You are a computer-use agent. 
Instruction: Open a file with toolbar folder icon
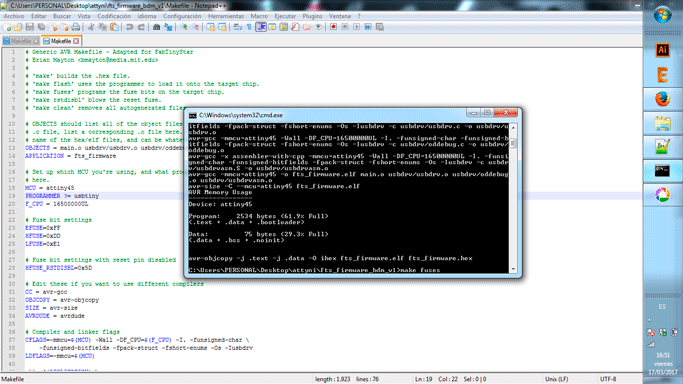[x=18, y=27]
